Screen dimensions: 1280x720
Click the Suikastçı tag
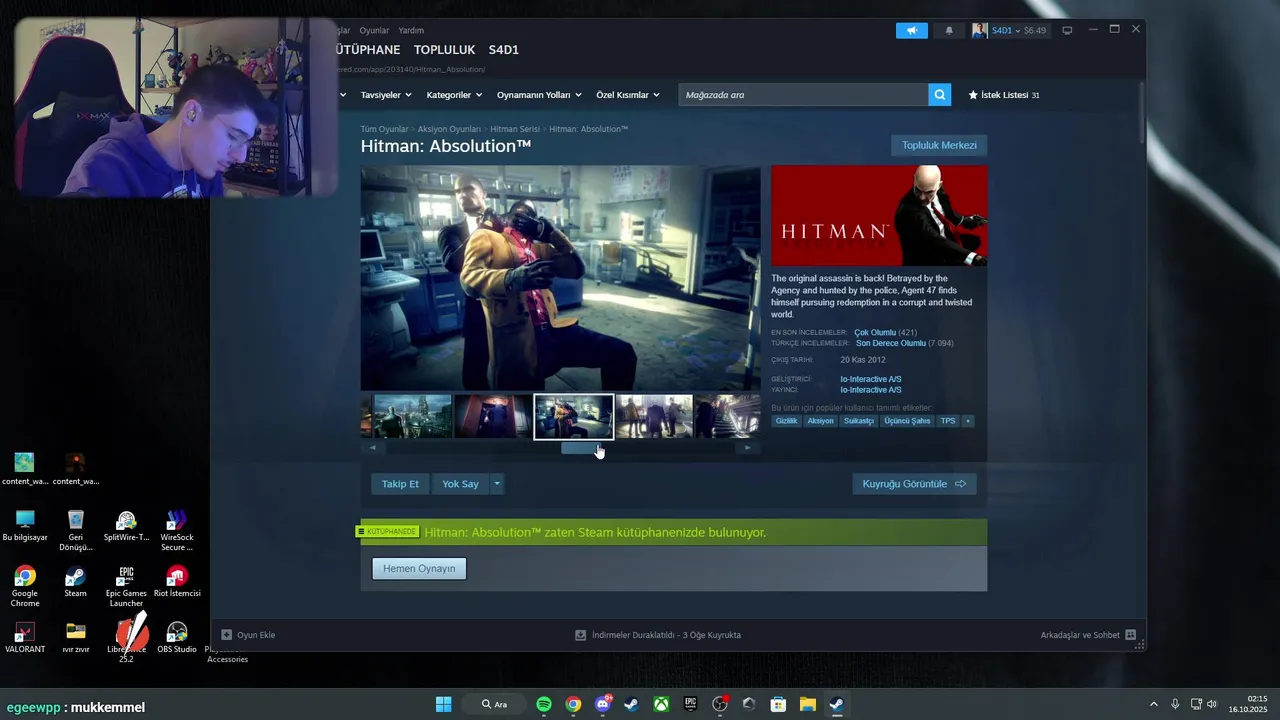(x=858, y=421)
